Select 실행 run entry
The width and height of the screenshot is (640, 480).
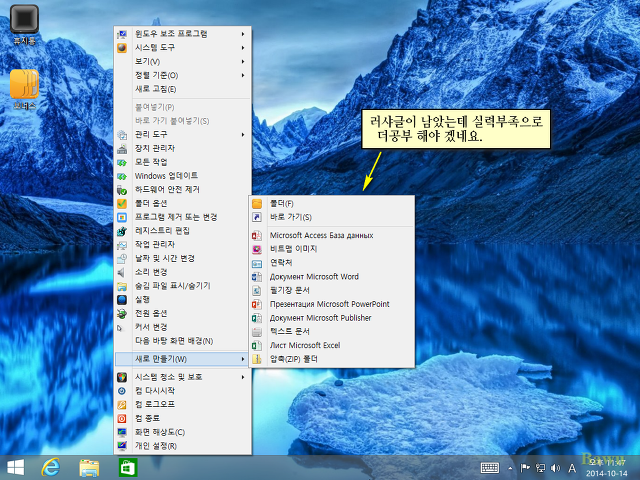(182, 300)
